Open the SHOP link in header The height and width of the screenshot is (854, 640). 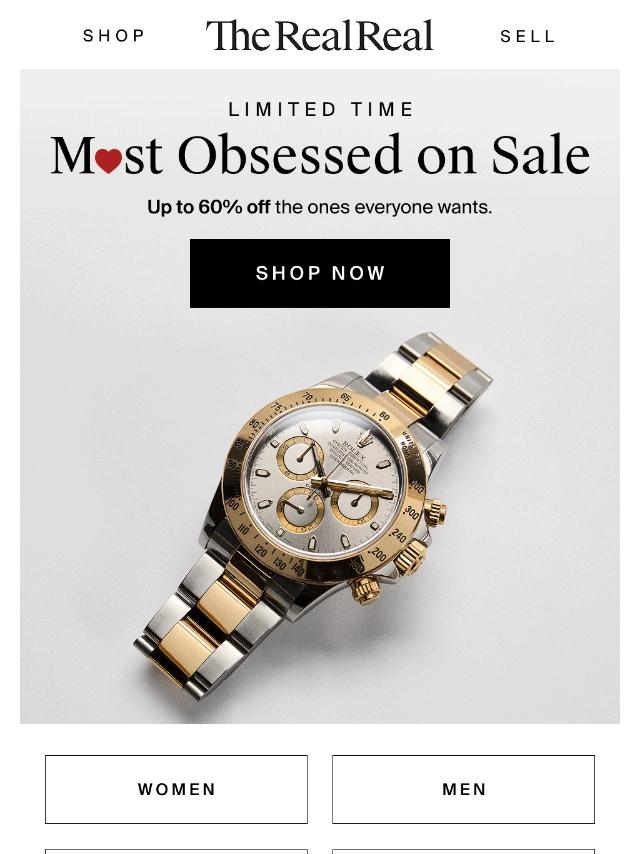click(x=114, y=36)
